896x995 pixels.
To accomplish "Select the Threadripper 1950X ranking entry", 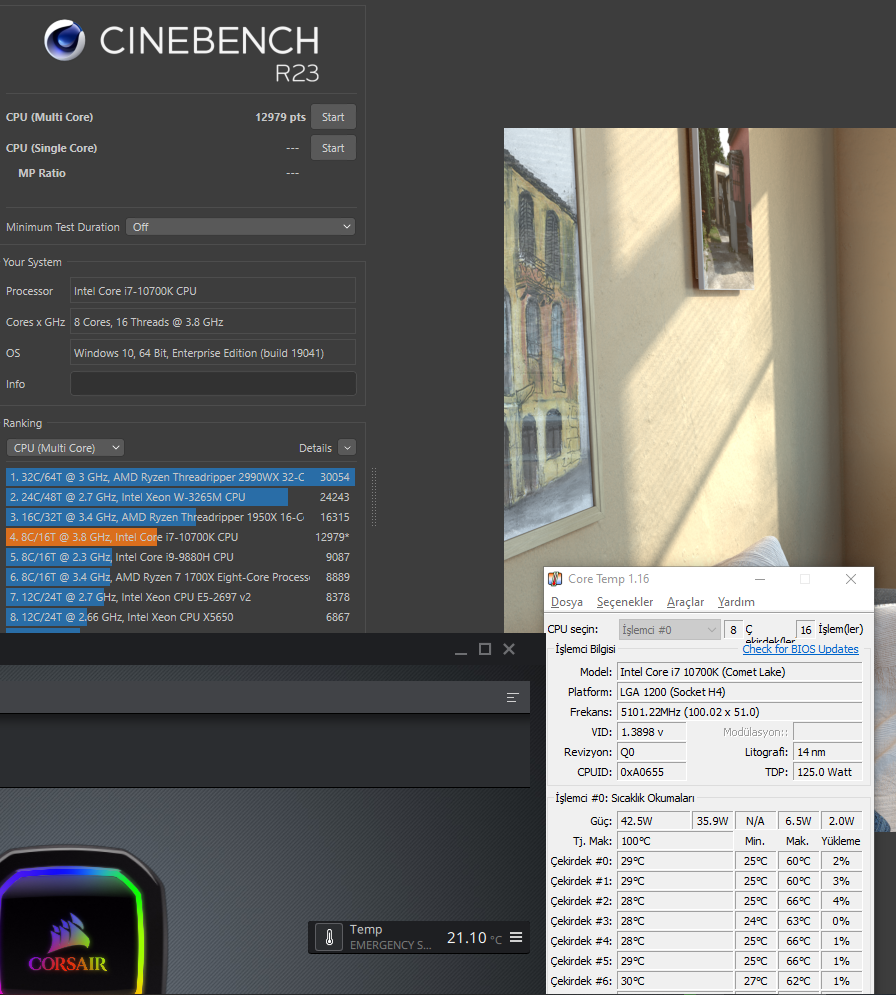I will [x=180, y=517].
